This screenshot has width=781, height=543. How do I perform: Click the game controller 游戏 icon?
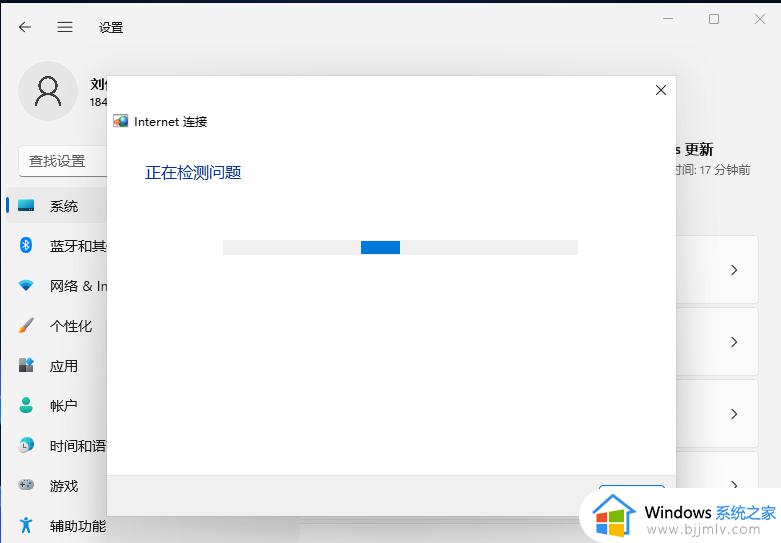tap(26, 485)
